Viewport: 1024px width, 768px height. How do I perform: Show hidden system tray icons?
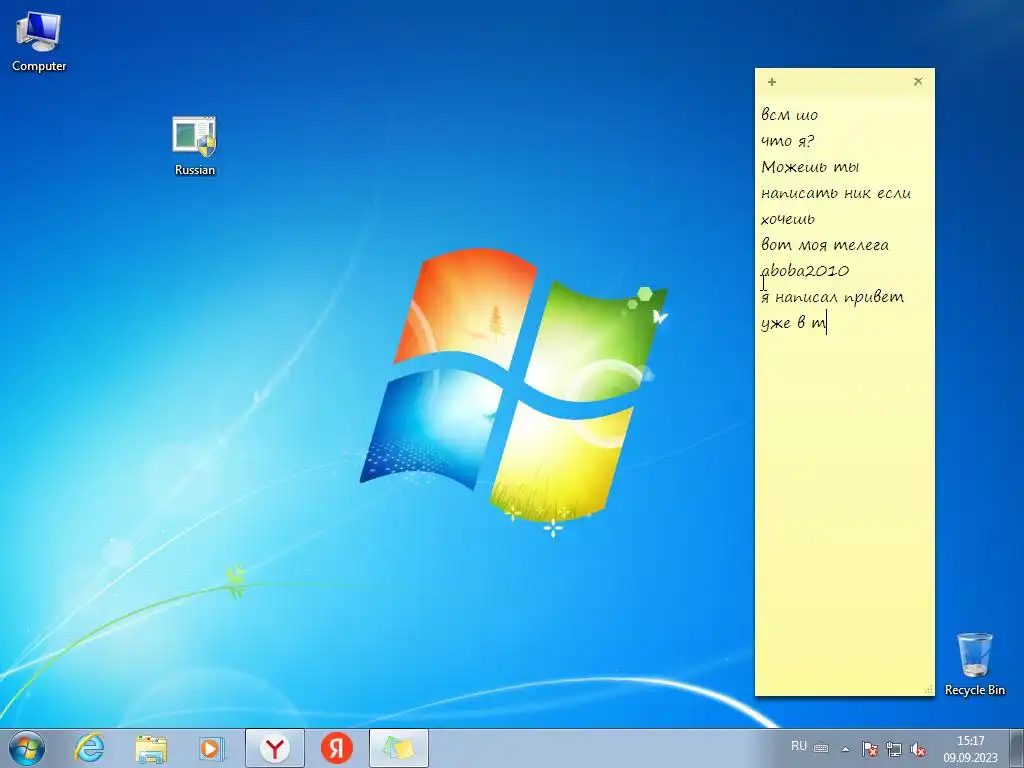click(845, 749)
